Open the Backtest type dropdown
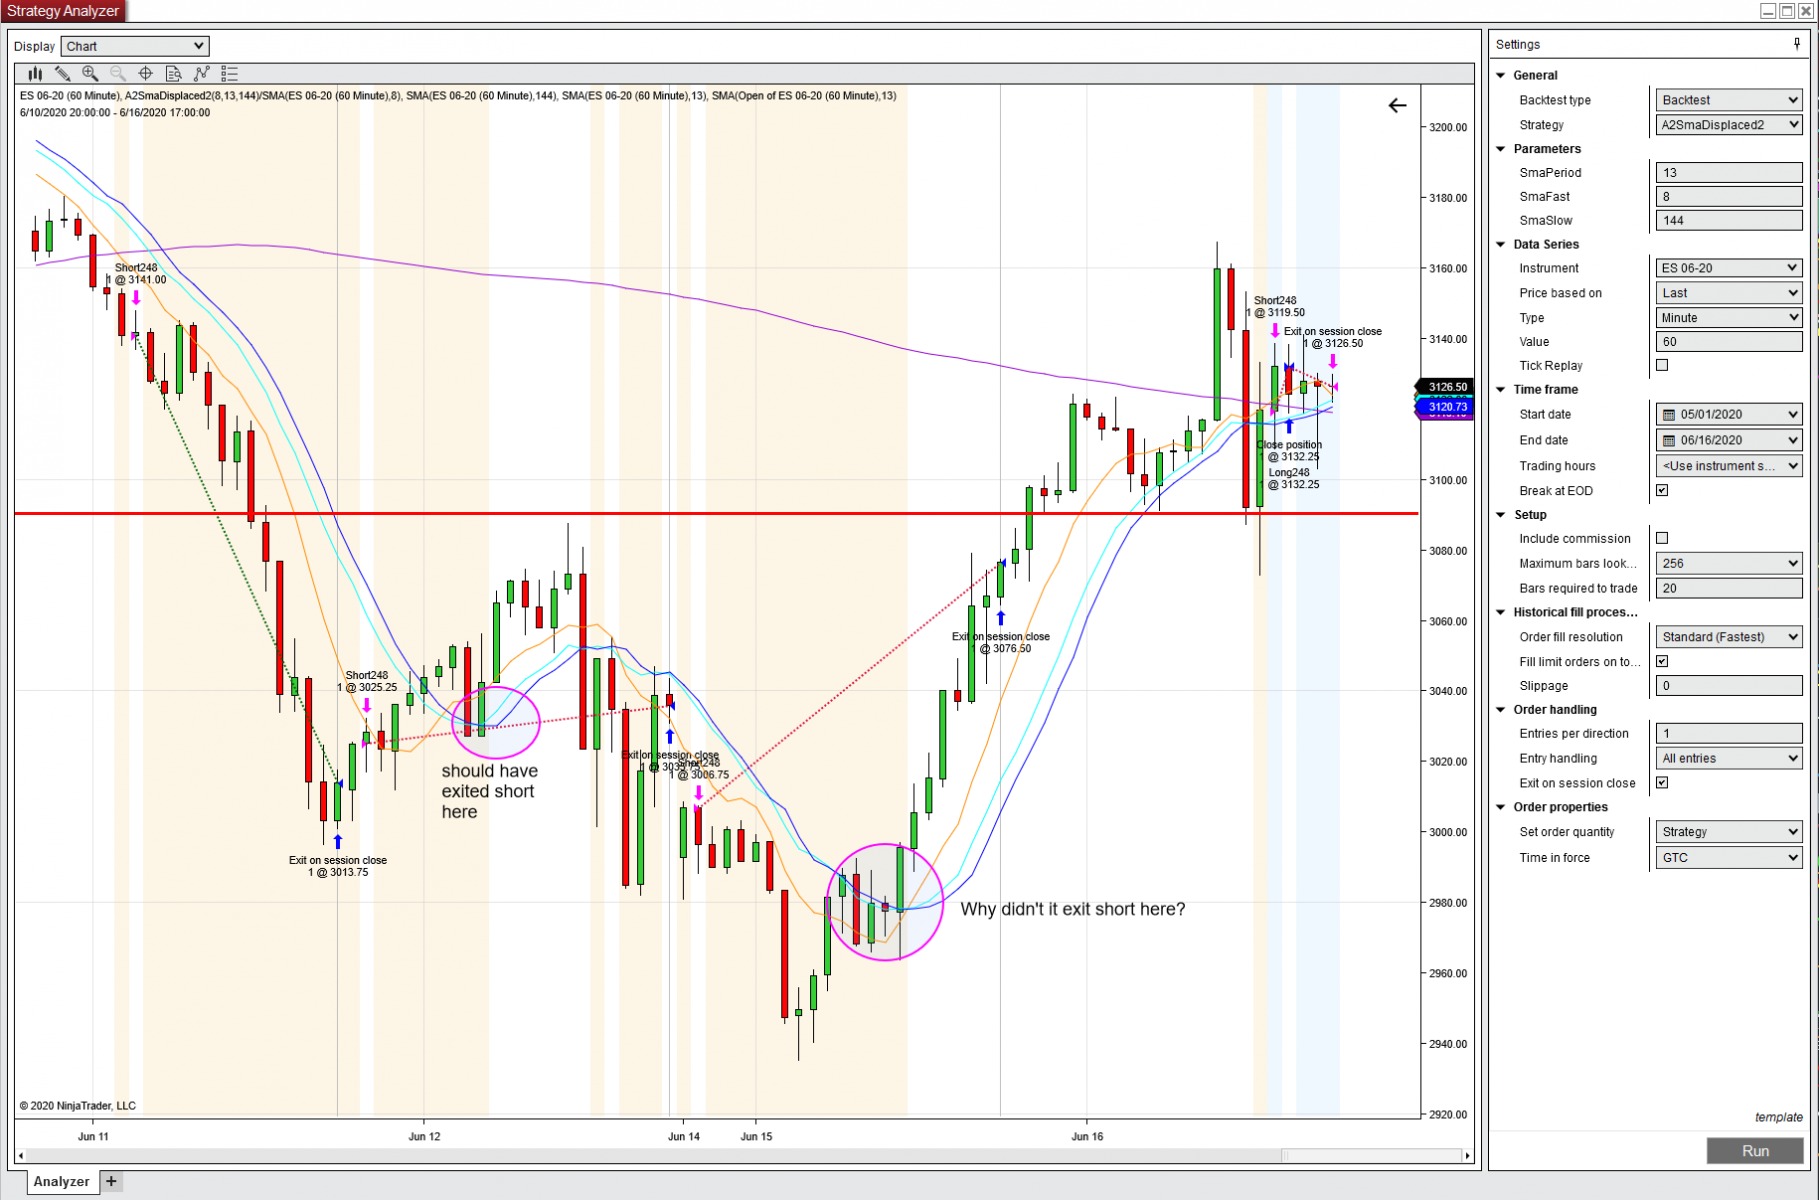The image size is (1819, 1200). 1729,100
